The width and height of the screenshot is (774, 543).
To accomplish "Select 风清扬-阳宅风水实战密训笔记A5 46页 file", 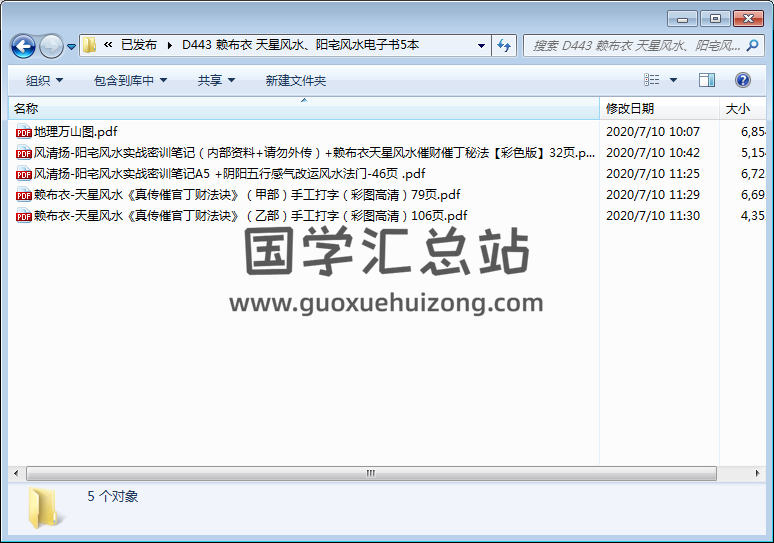I will pos(229,174).
